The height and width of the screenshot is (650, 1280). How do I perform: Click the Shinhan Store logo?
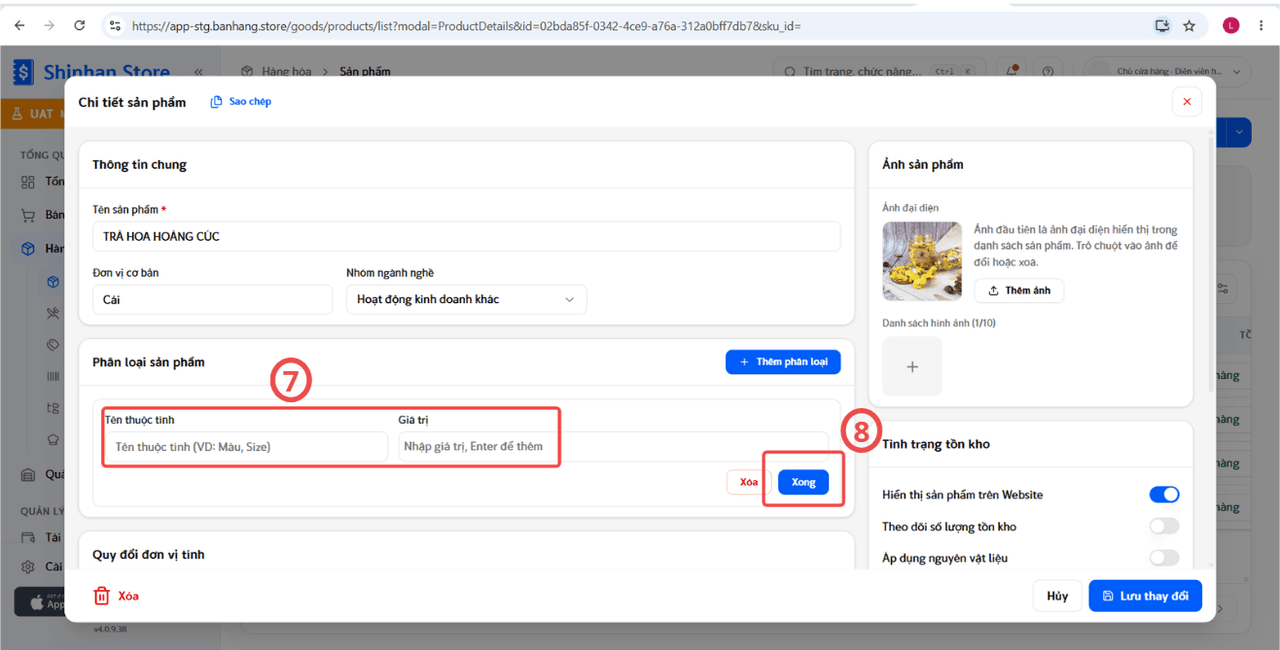tap(91, 72)
